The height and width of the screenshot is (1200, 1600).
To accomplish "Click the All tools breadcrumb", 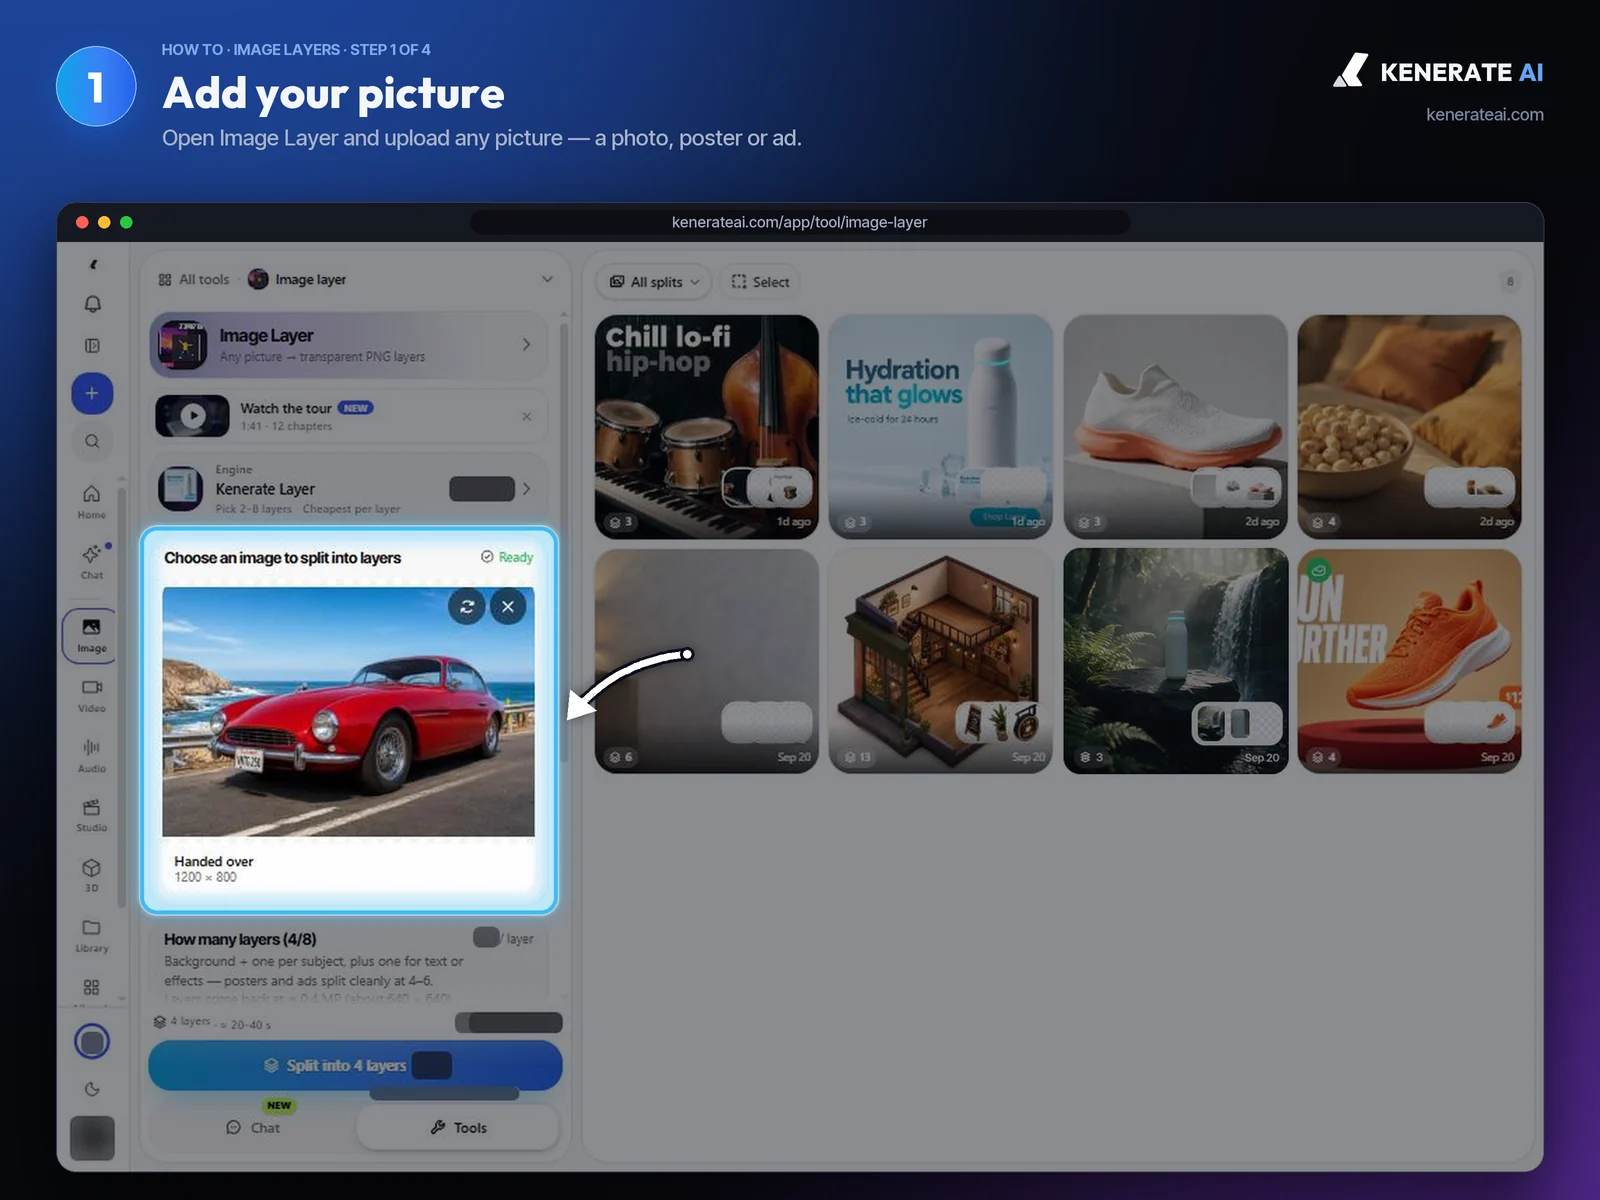I will pyautogui.click(x=194, y=280).
